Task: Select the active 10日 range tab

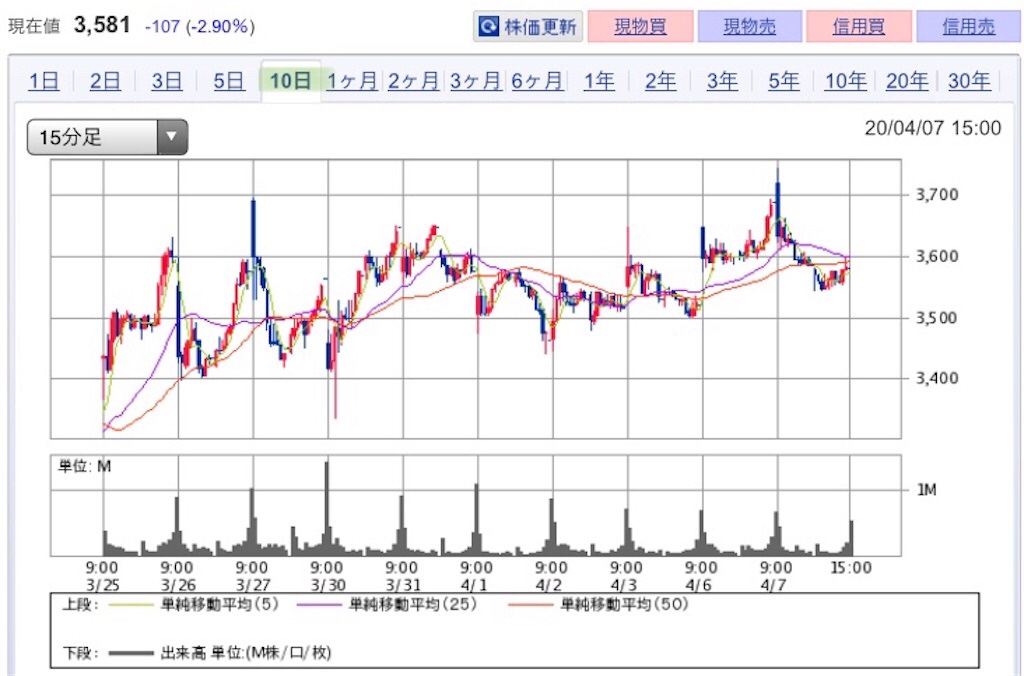Action: click(291, 81)
